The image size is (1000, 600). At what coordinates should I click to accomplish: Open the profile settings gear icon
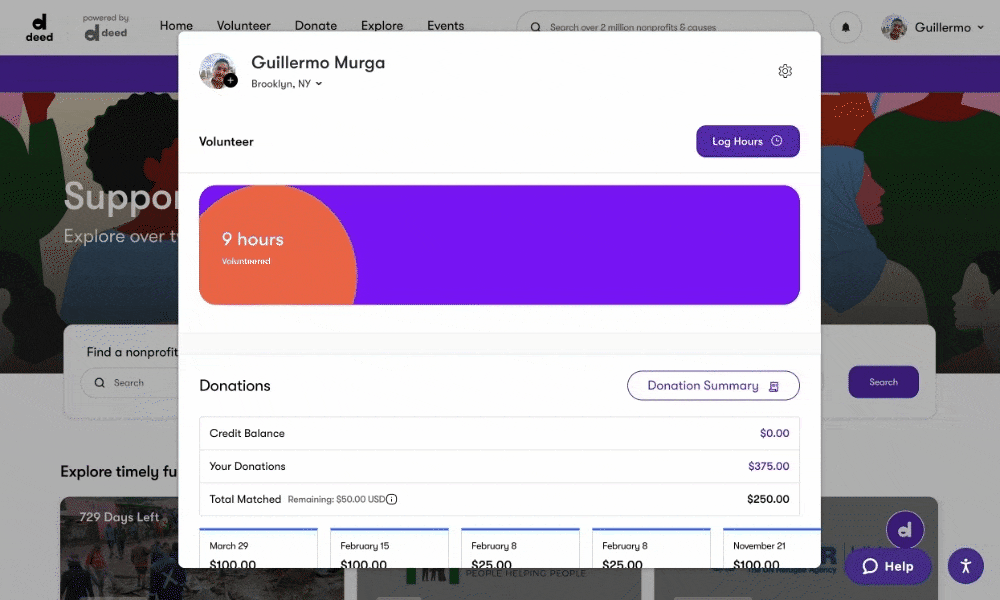785,71
